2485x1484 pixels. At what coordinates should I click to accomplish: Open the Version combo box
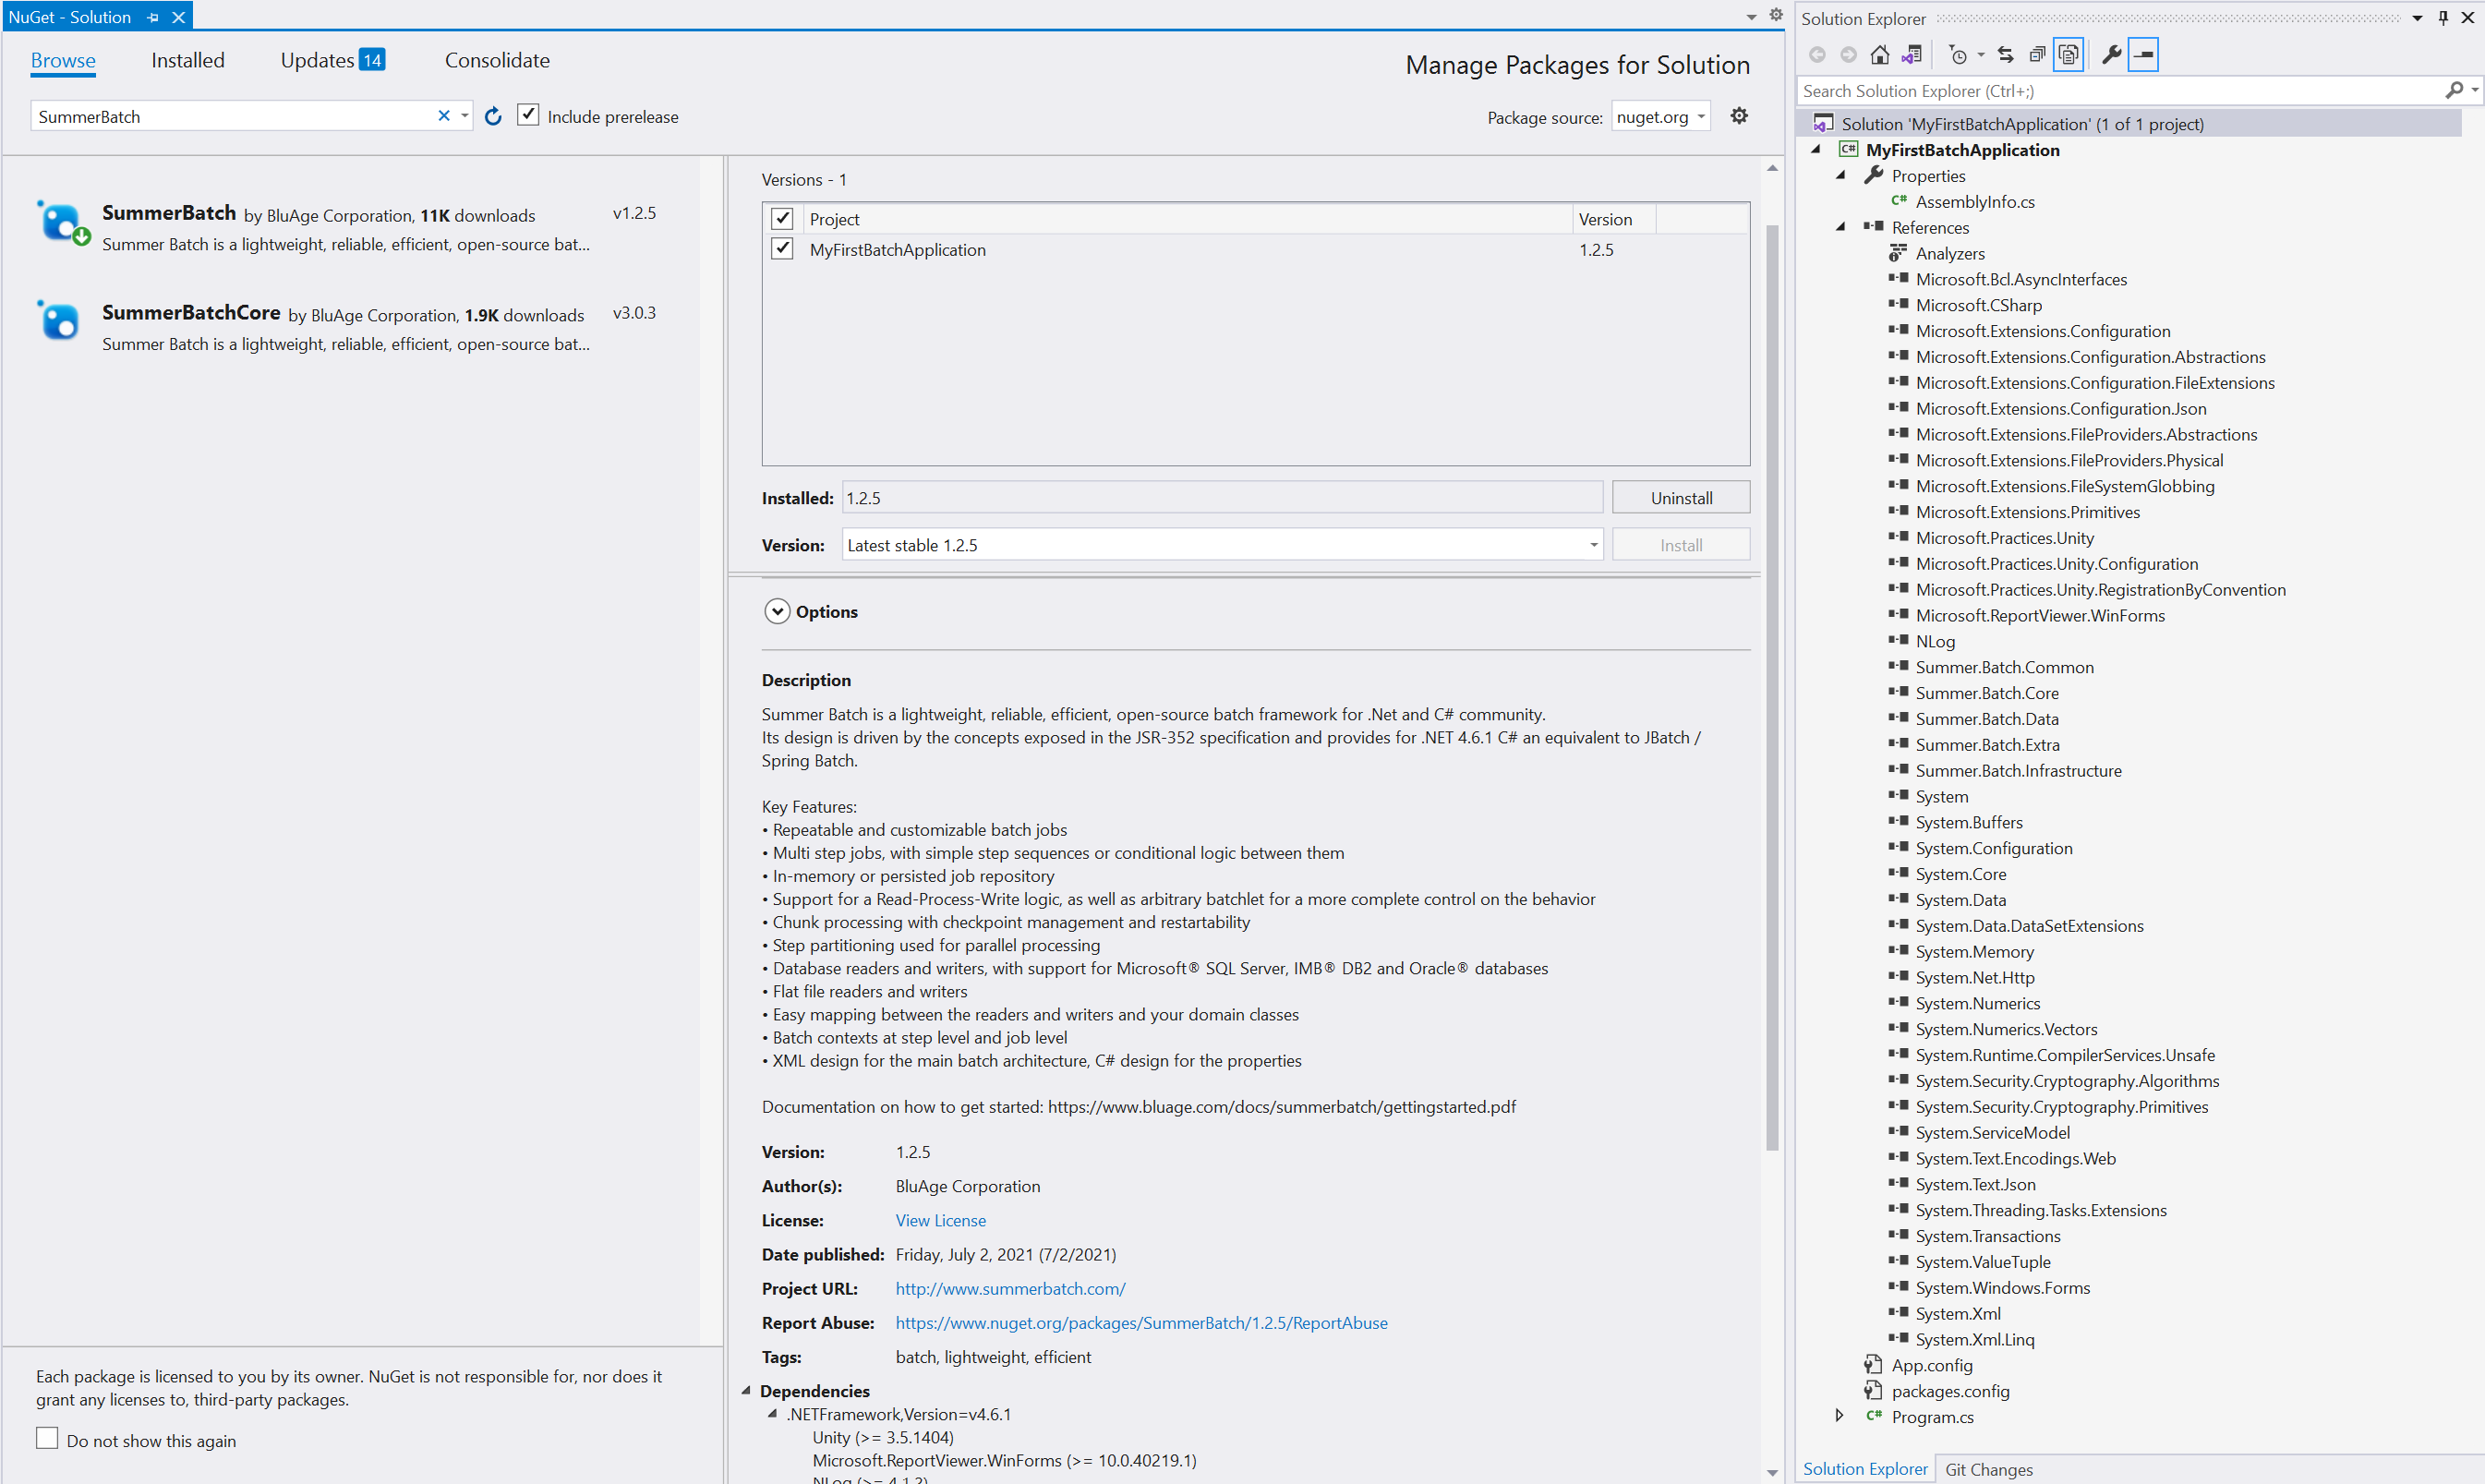[1222, 545]
